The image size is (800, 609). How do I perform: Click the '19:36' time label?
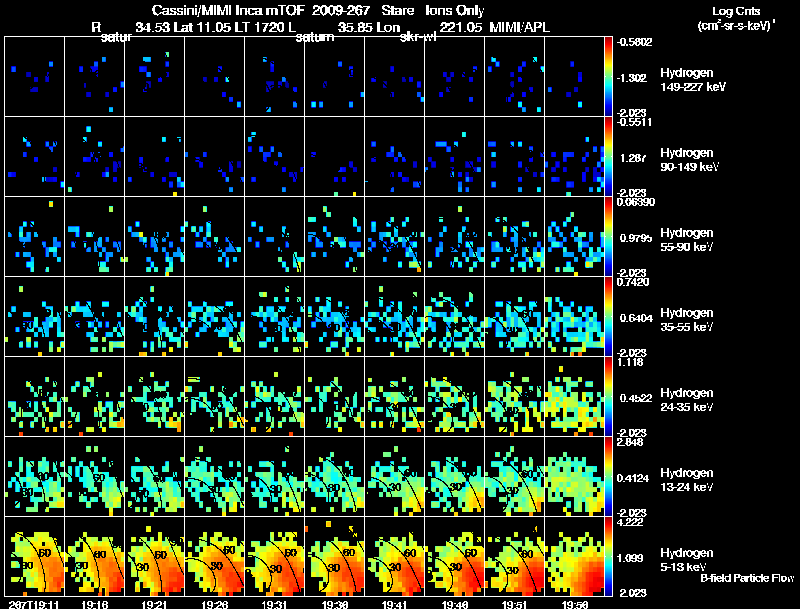click(334, 604)
